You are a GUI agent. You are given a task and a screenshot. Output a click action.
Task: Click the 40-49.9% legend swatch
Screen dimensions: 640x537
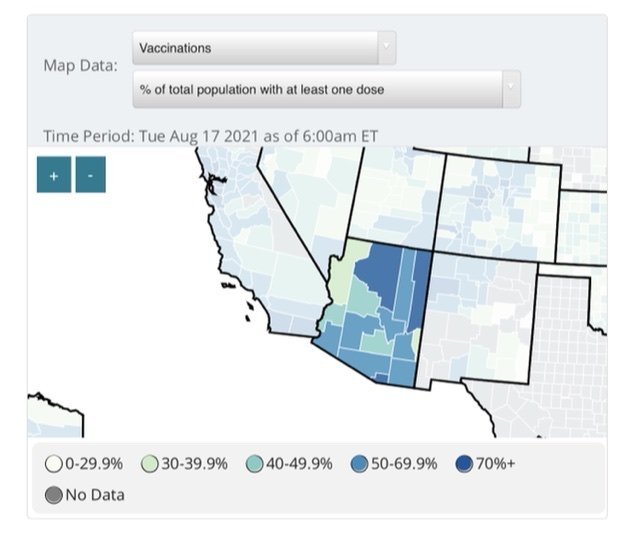click(x=254, y=464)
